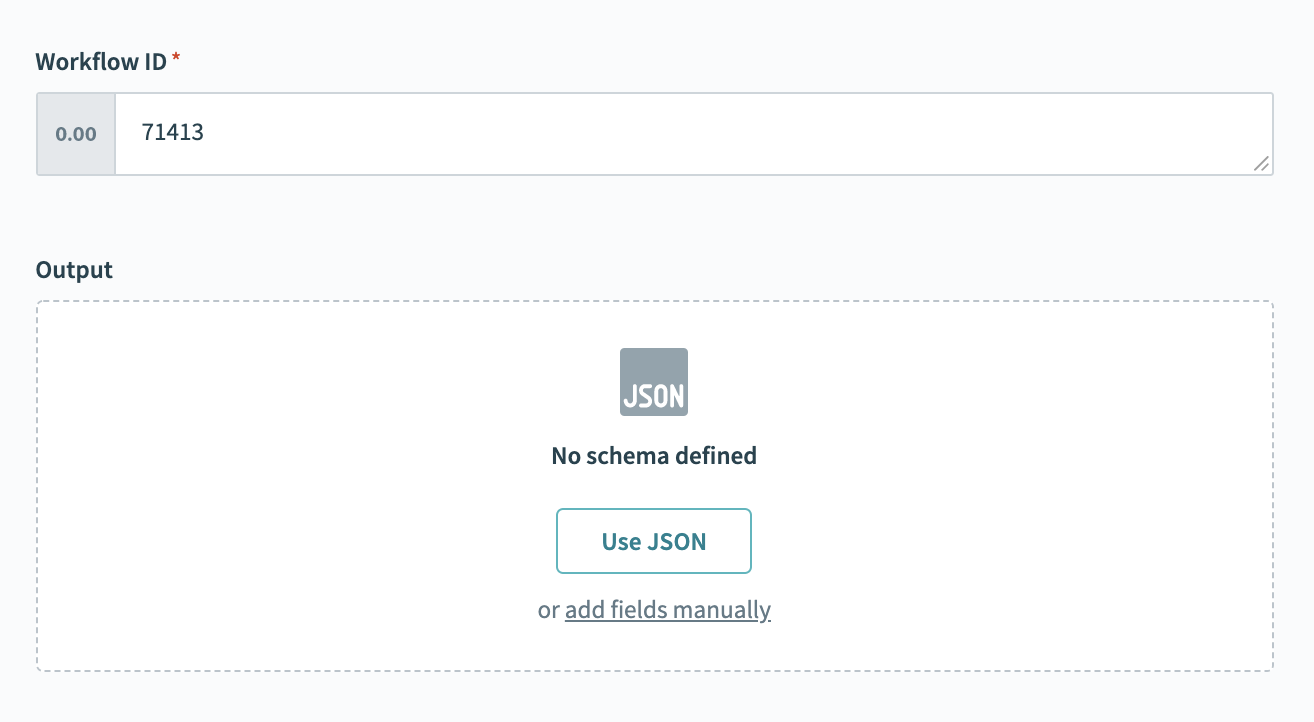Click the Output section label
The height and width of the screenshot is (722, 1314).
click(74, 270)
